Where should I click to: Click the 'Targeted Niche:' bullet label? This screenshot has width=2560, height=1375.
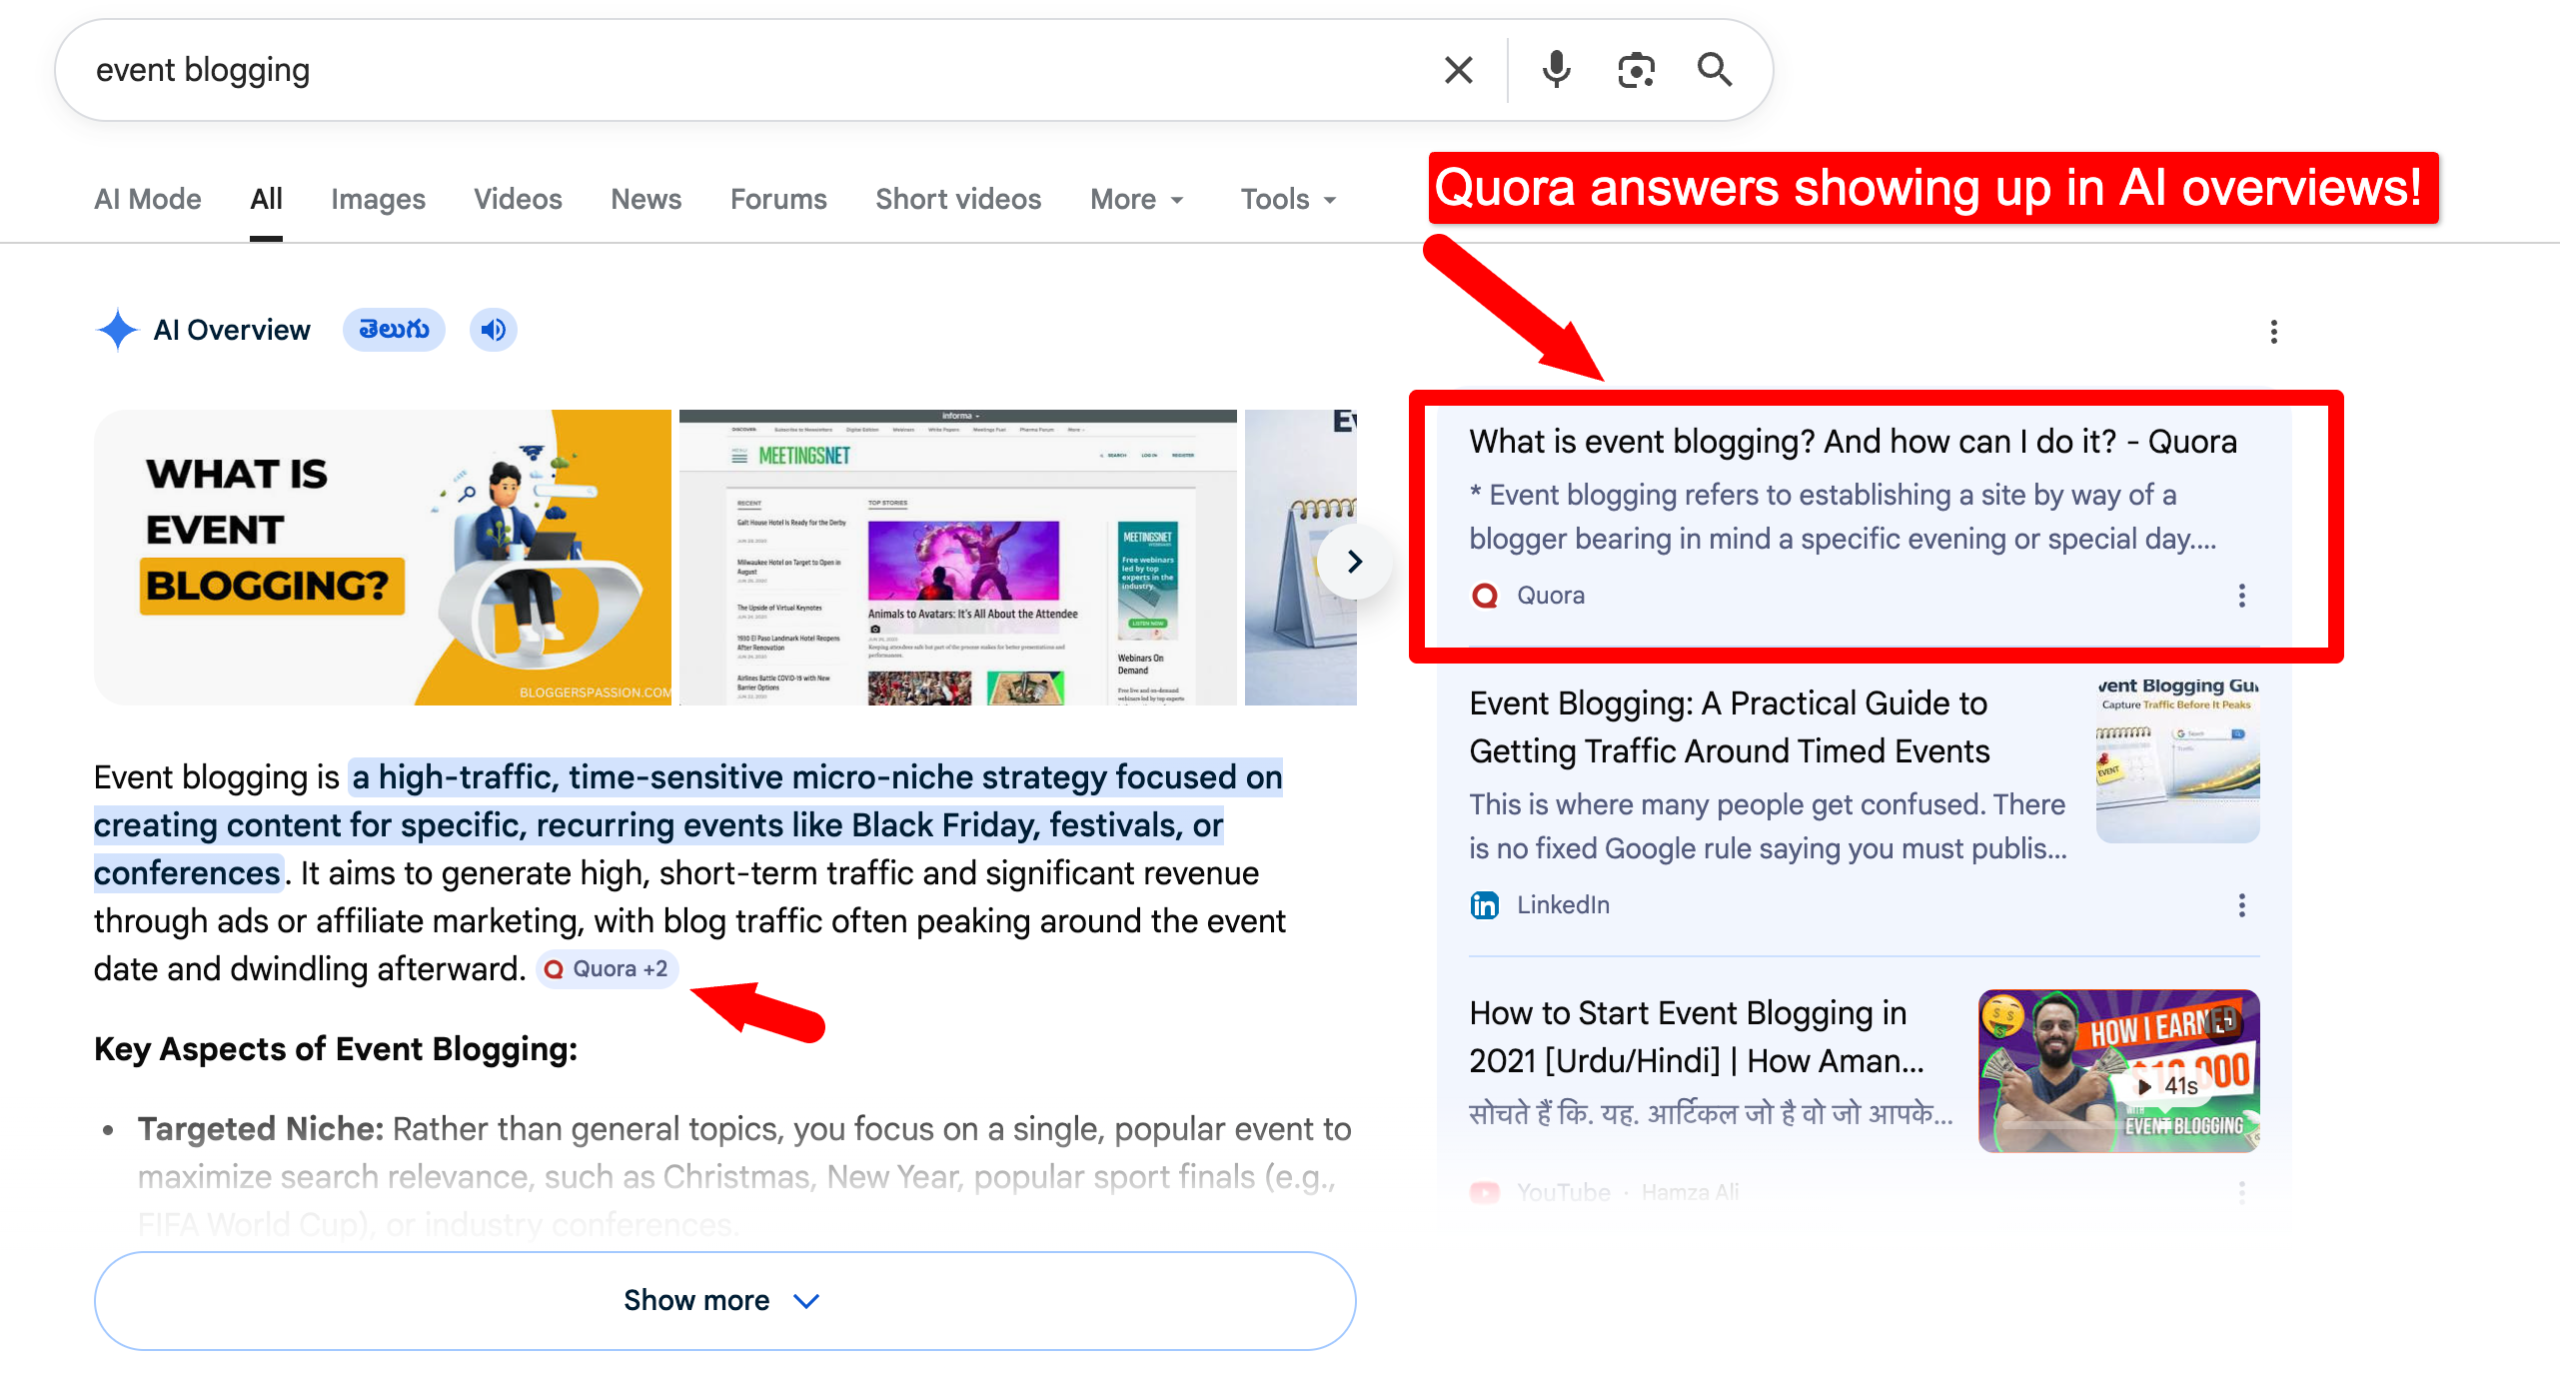click(261, 1129)
